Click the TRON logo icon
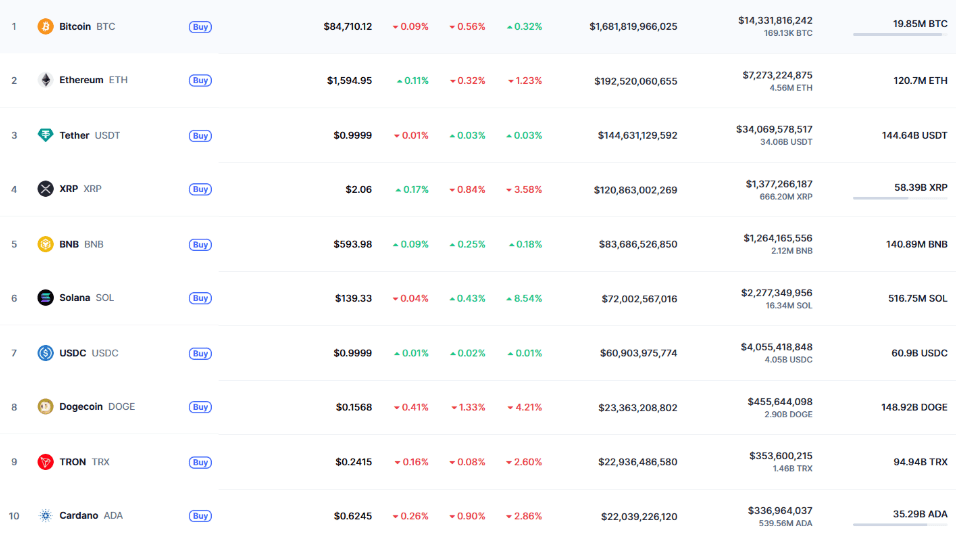956x538 pixels. click(45, 462)
